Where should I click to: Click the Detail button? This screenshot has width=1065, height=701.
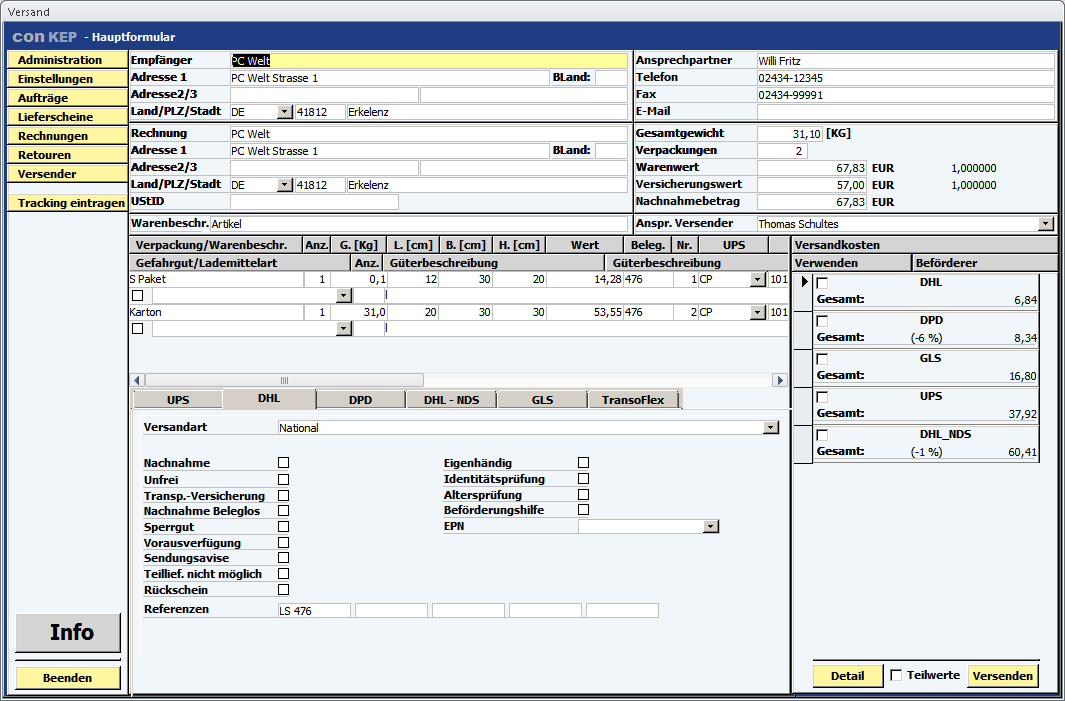[x=848, y=675]
